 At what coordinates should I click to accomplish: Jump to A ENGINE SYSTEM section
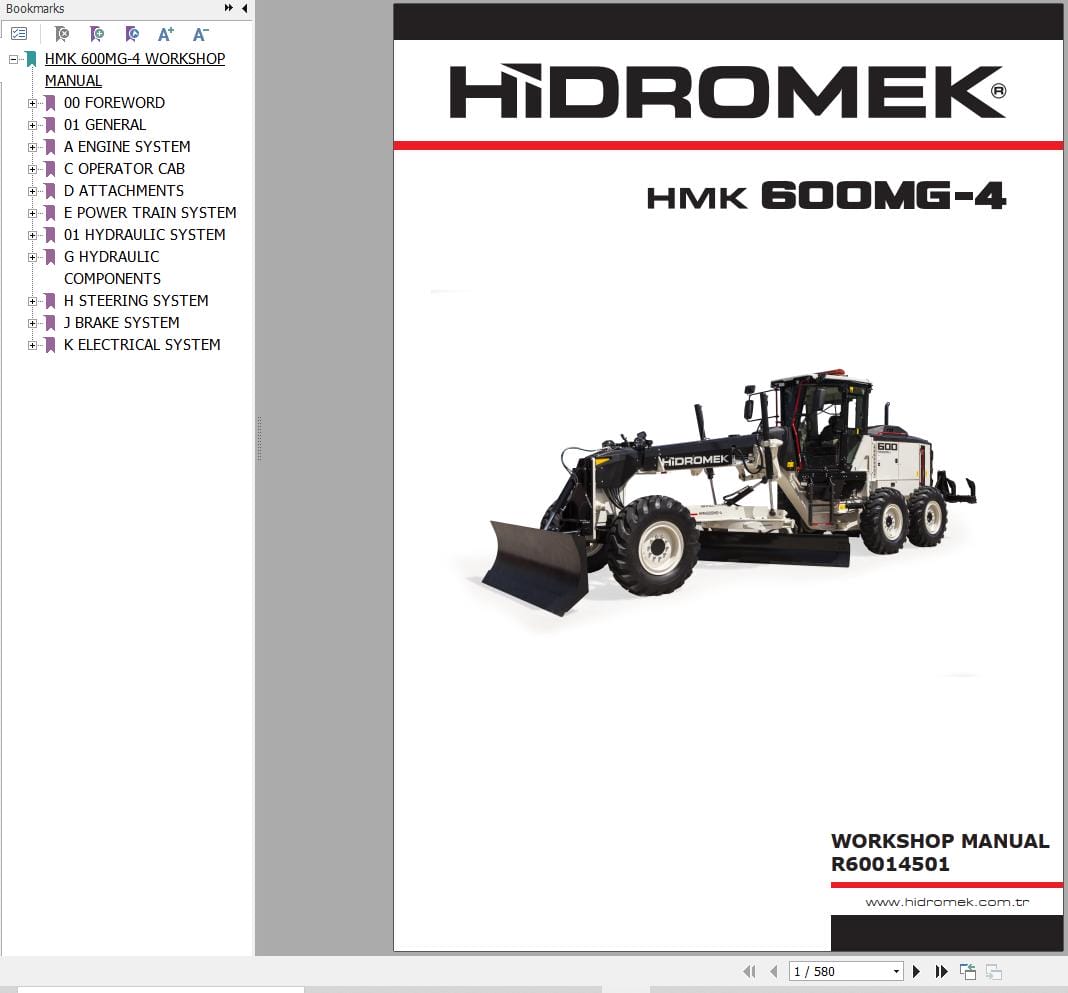pyautogui.click(x=127, y=146)
